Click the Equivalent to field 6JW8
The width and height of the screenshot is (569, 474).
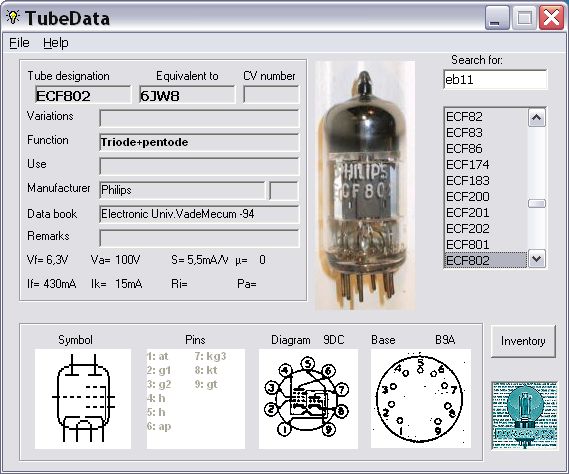click(x=187, y=95)
